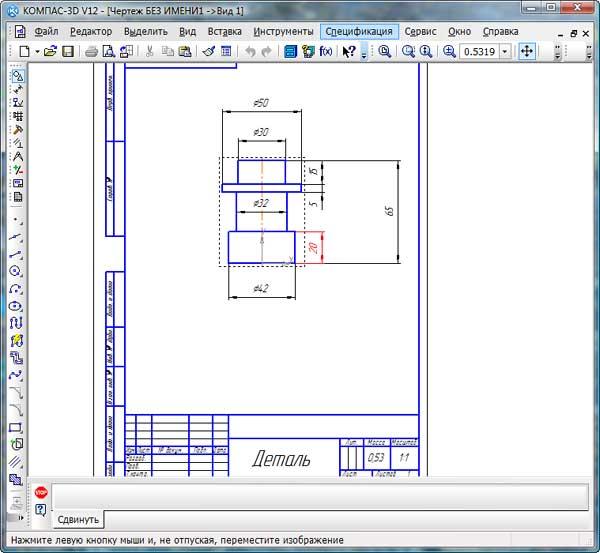Select the Ellipse tool icon
The image size is (600, 553).
tap(16, 306)
